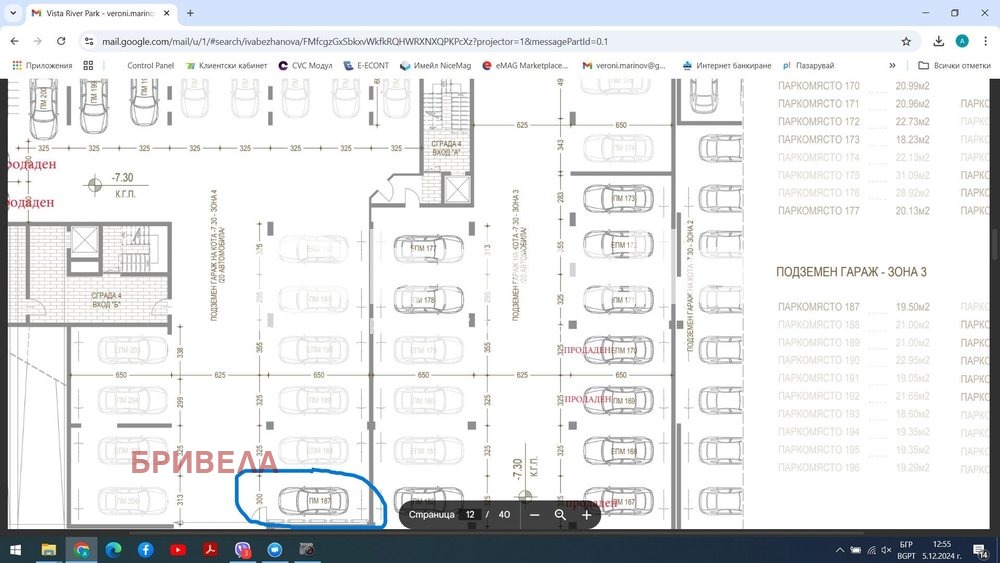Select the Vista River Park tab
This screenshot has width=1000, height=563.
(95, 13)
